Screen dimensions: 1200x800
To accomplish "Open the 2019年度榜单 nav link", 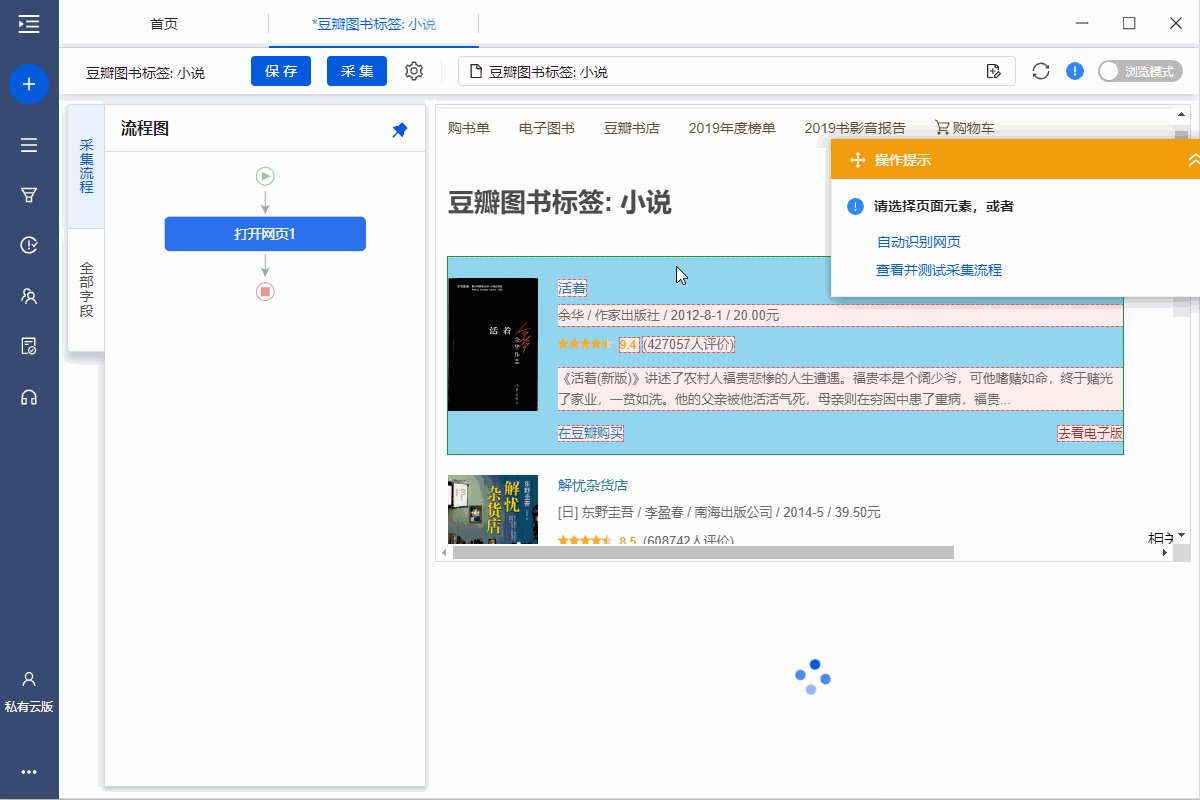I will click(x=732, y=128).
